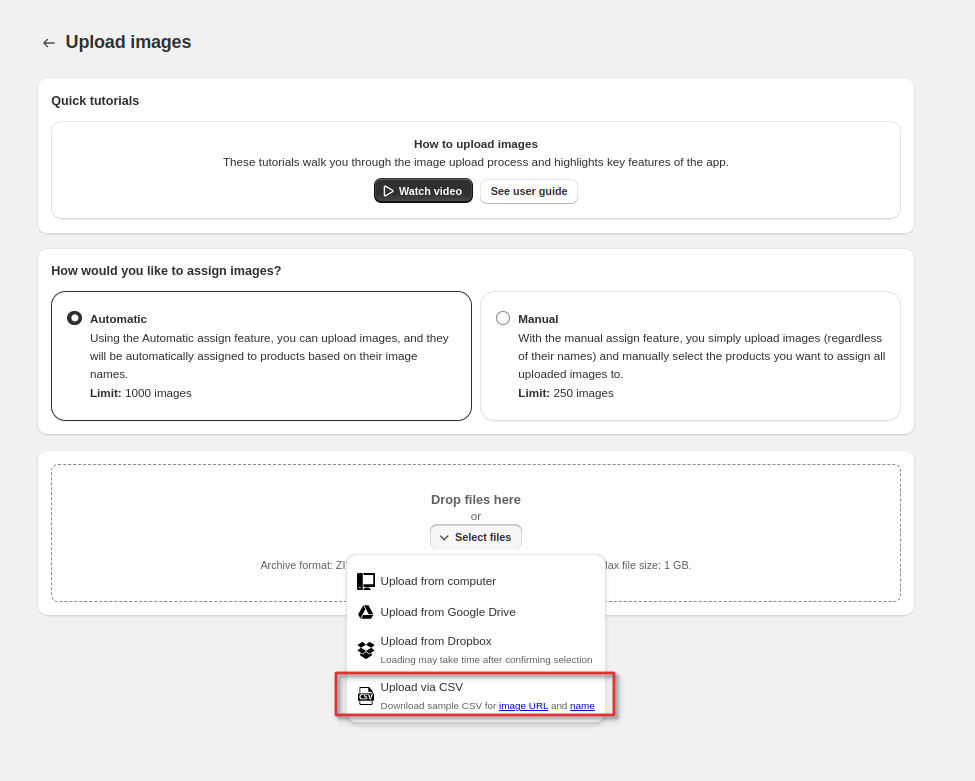The image size is (975, 781).
Task: Open the Select files dropdown
Action: click(x=476, y=537)
